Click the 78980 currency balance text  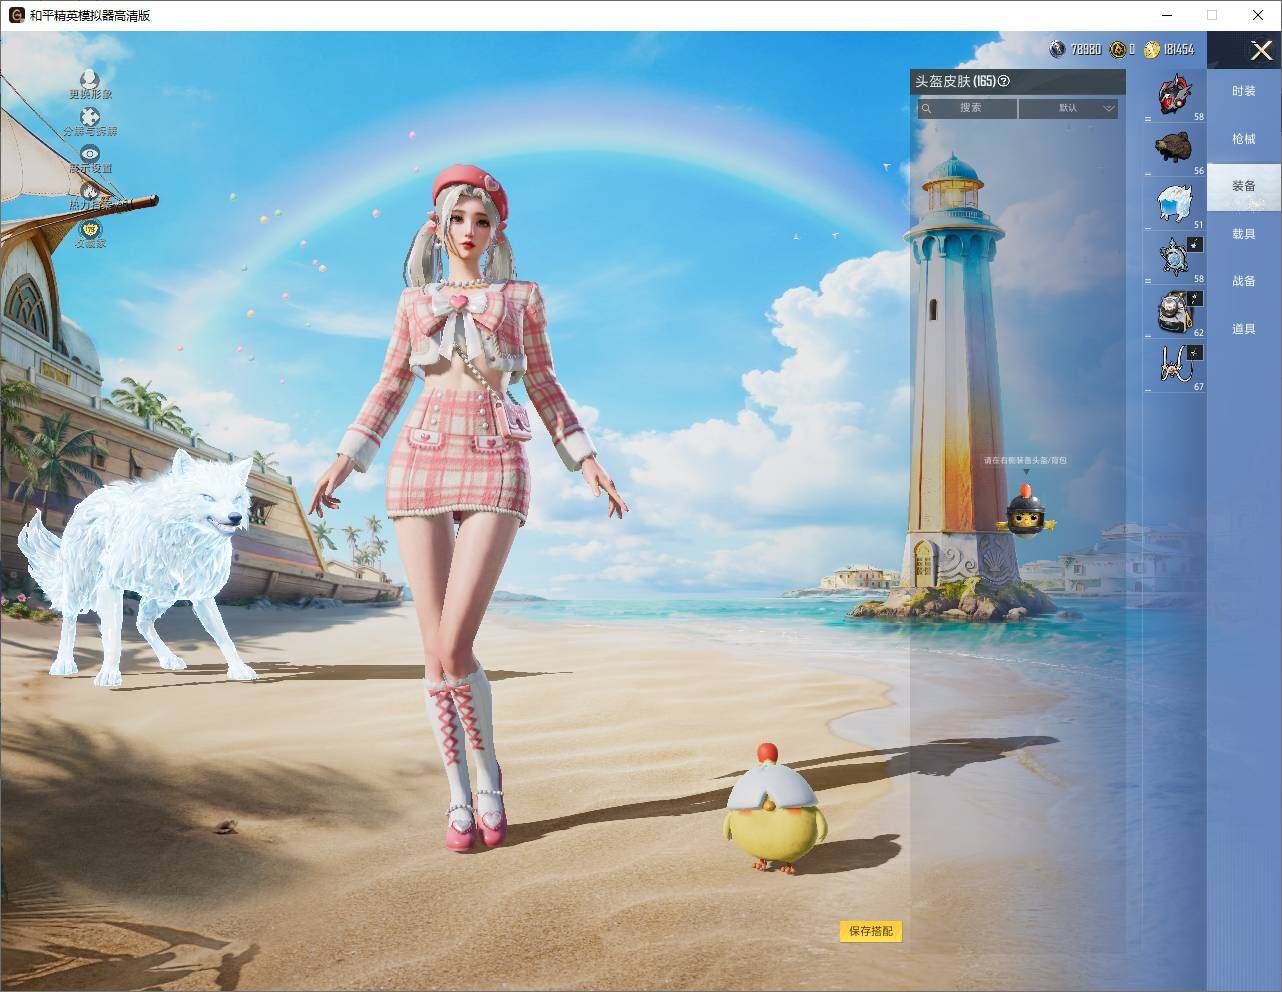pos(1086,49)
